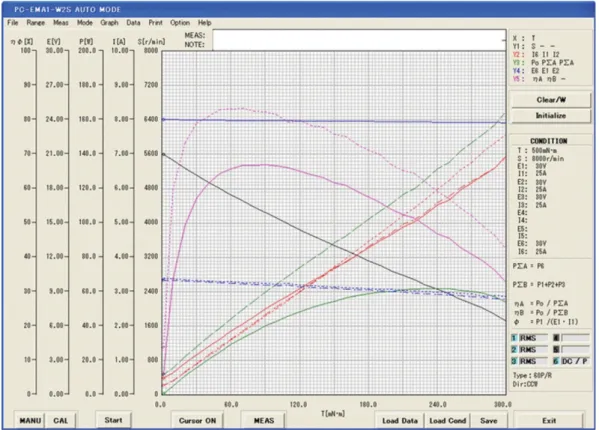This screenshot has height=430, width=599.
Task: Click the P[W] axis header
Action: click(x=86, y=41)
